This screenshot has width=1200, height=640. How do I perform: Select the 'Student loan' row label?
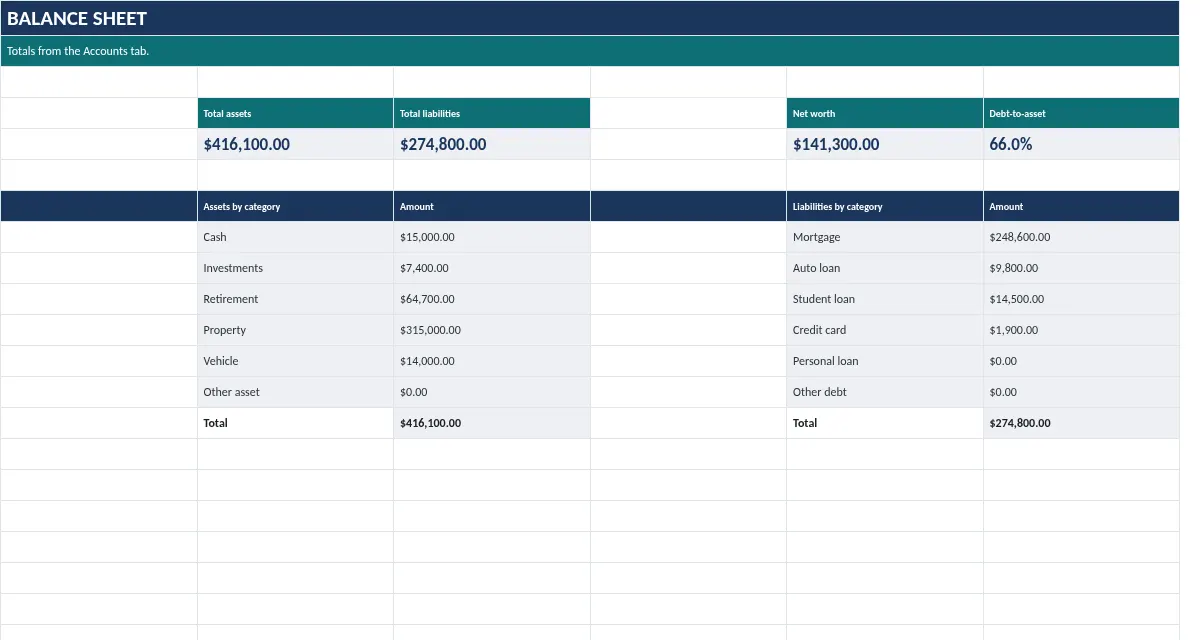tap(885, 299)
